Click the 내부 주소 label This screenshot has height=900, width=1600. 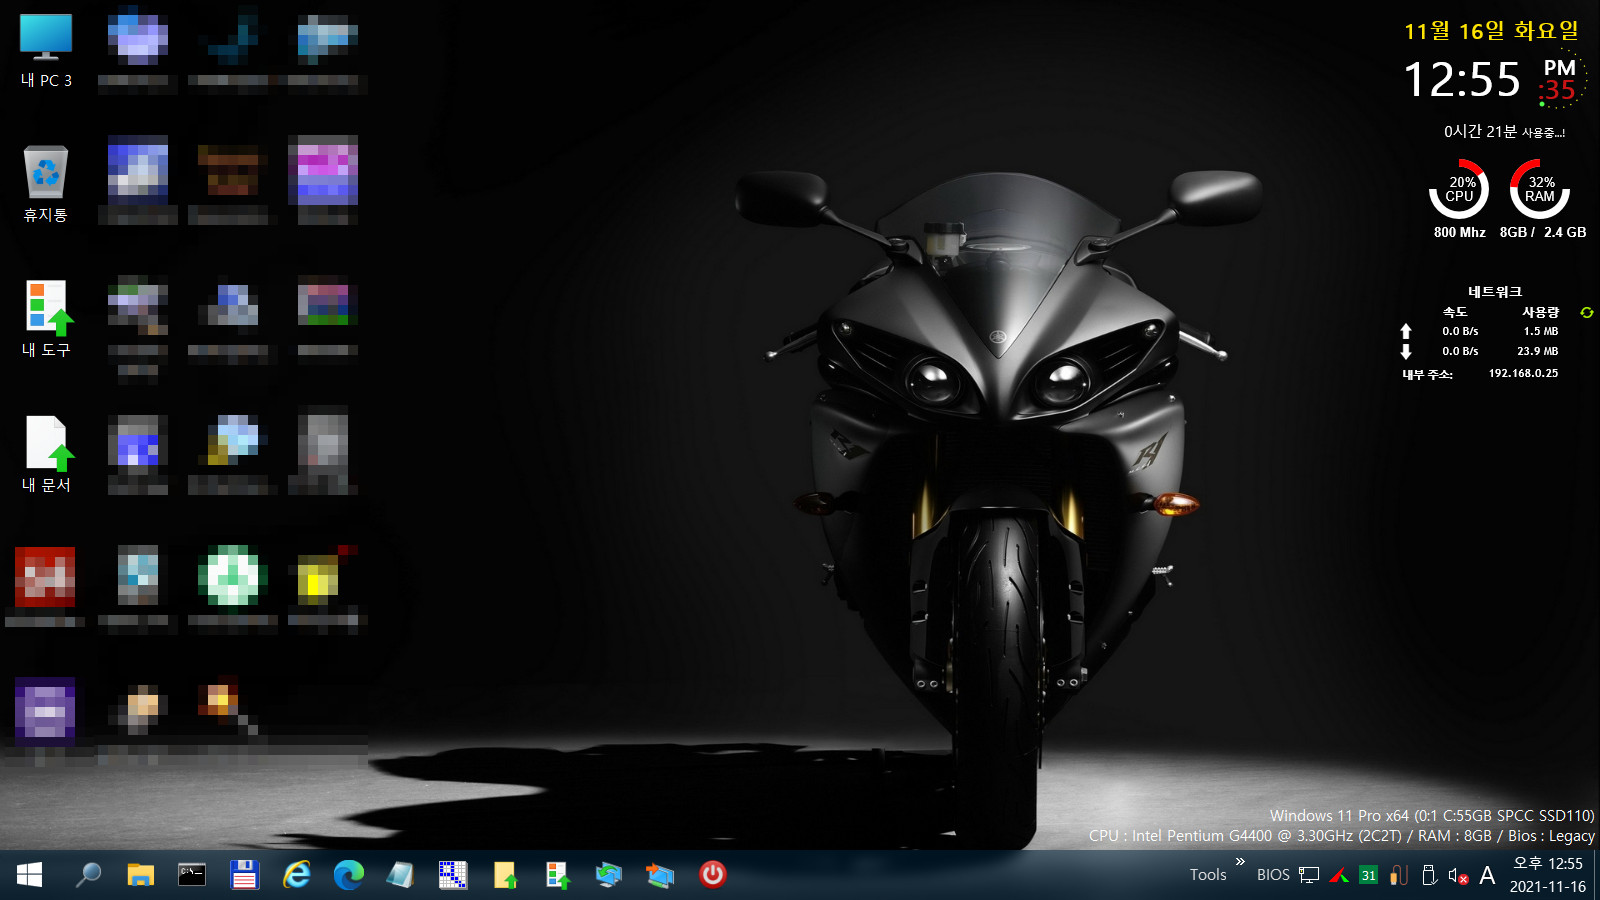coord(1427,374)
